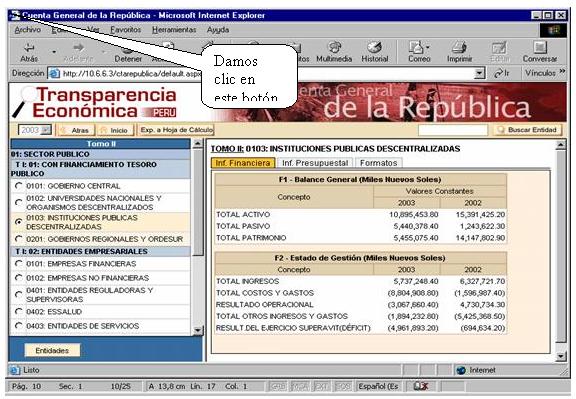Open the Back history dropdown arrow
Viewport: 576px width, 399px height.
pyautogui.click(x=54, y=52)
